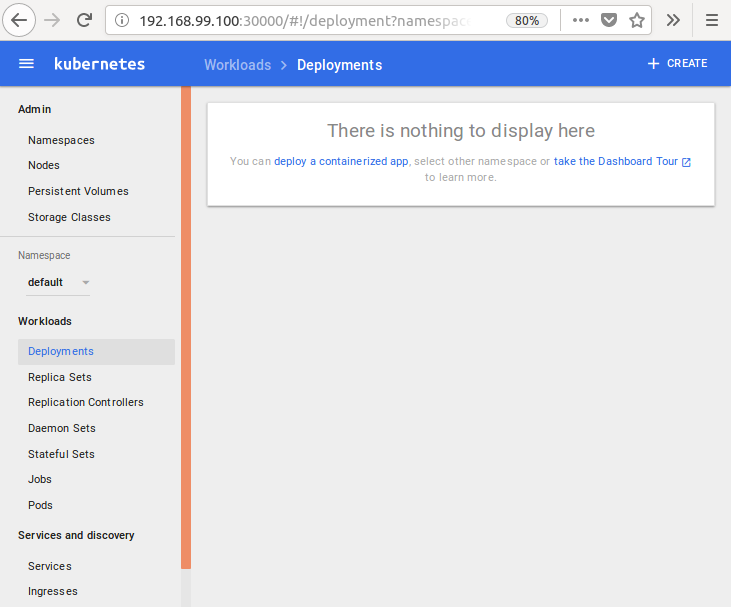Select Namespaces in sidebar
The height and width of the screenshot is (607, 731).
point(61,140)
